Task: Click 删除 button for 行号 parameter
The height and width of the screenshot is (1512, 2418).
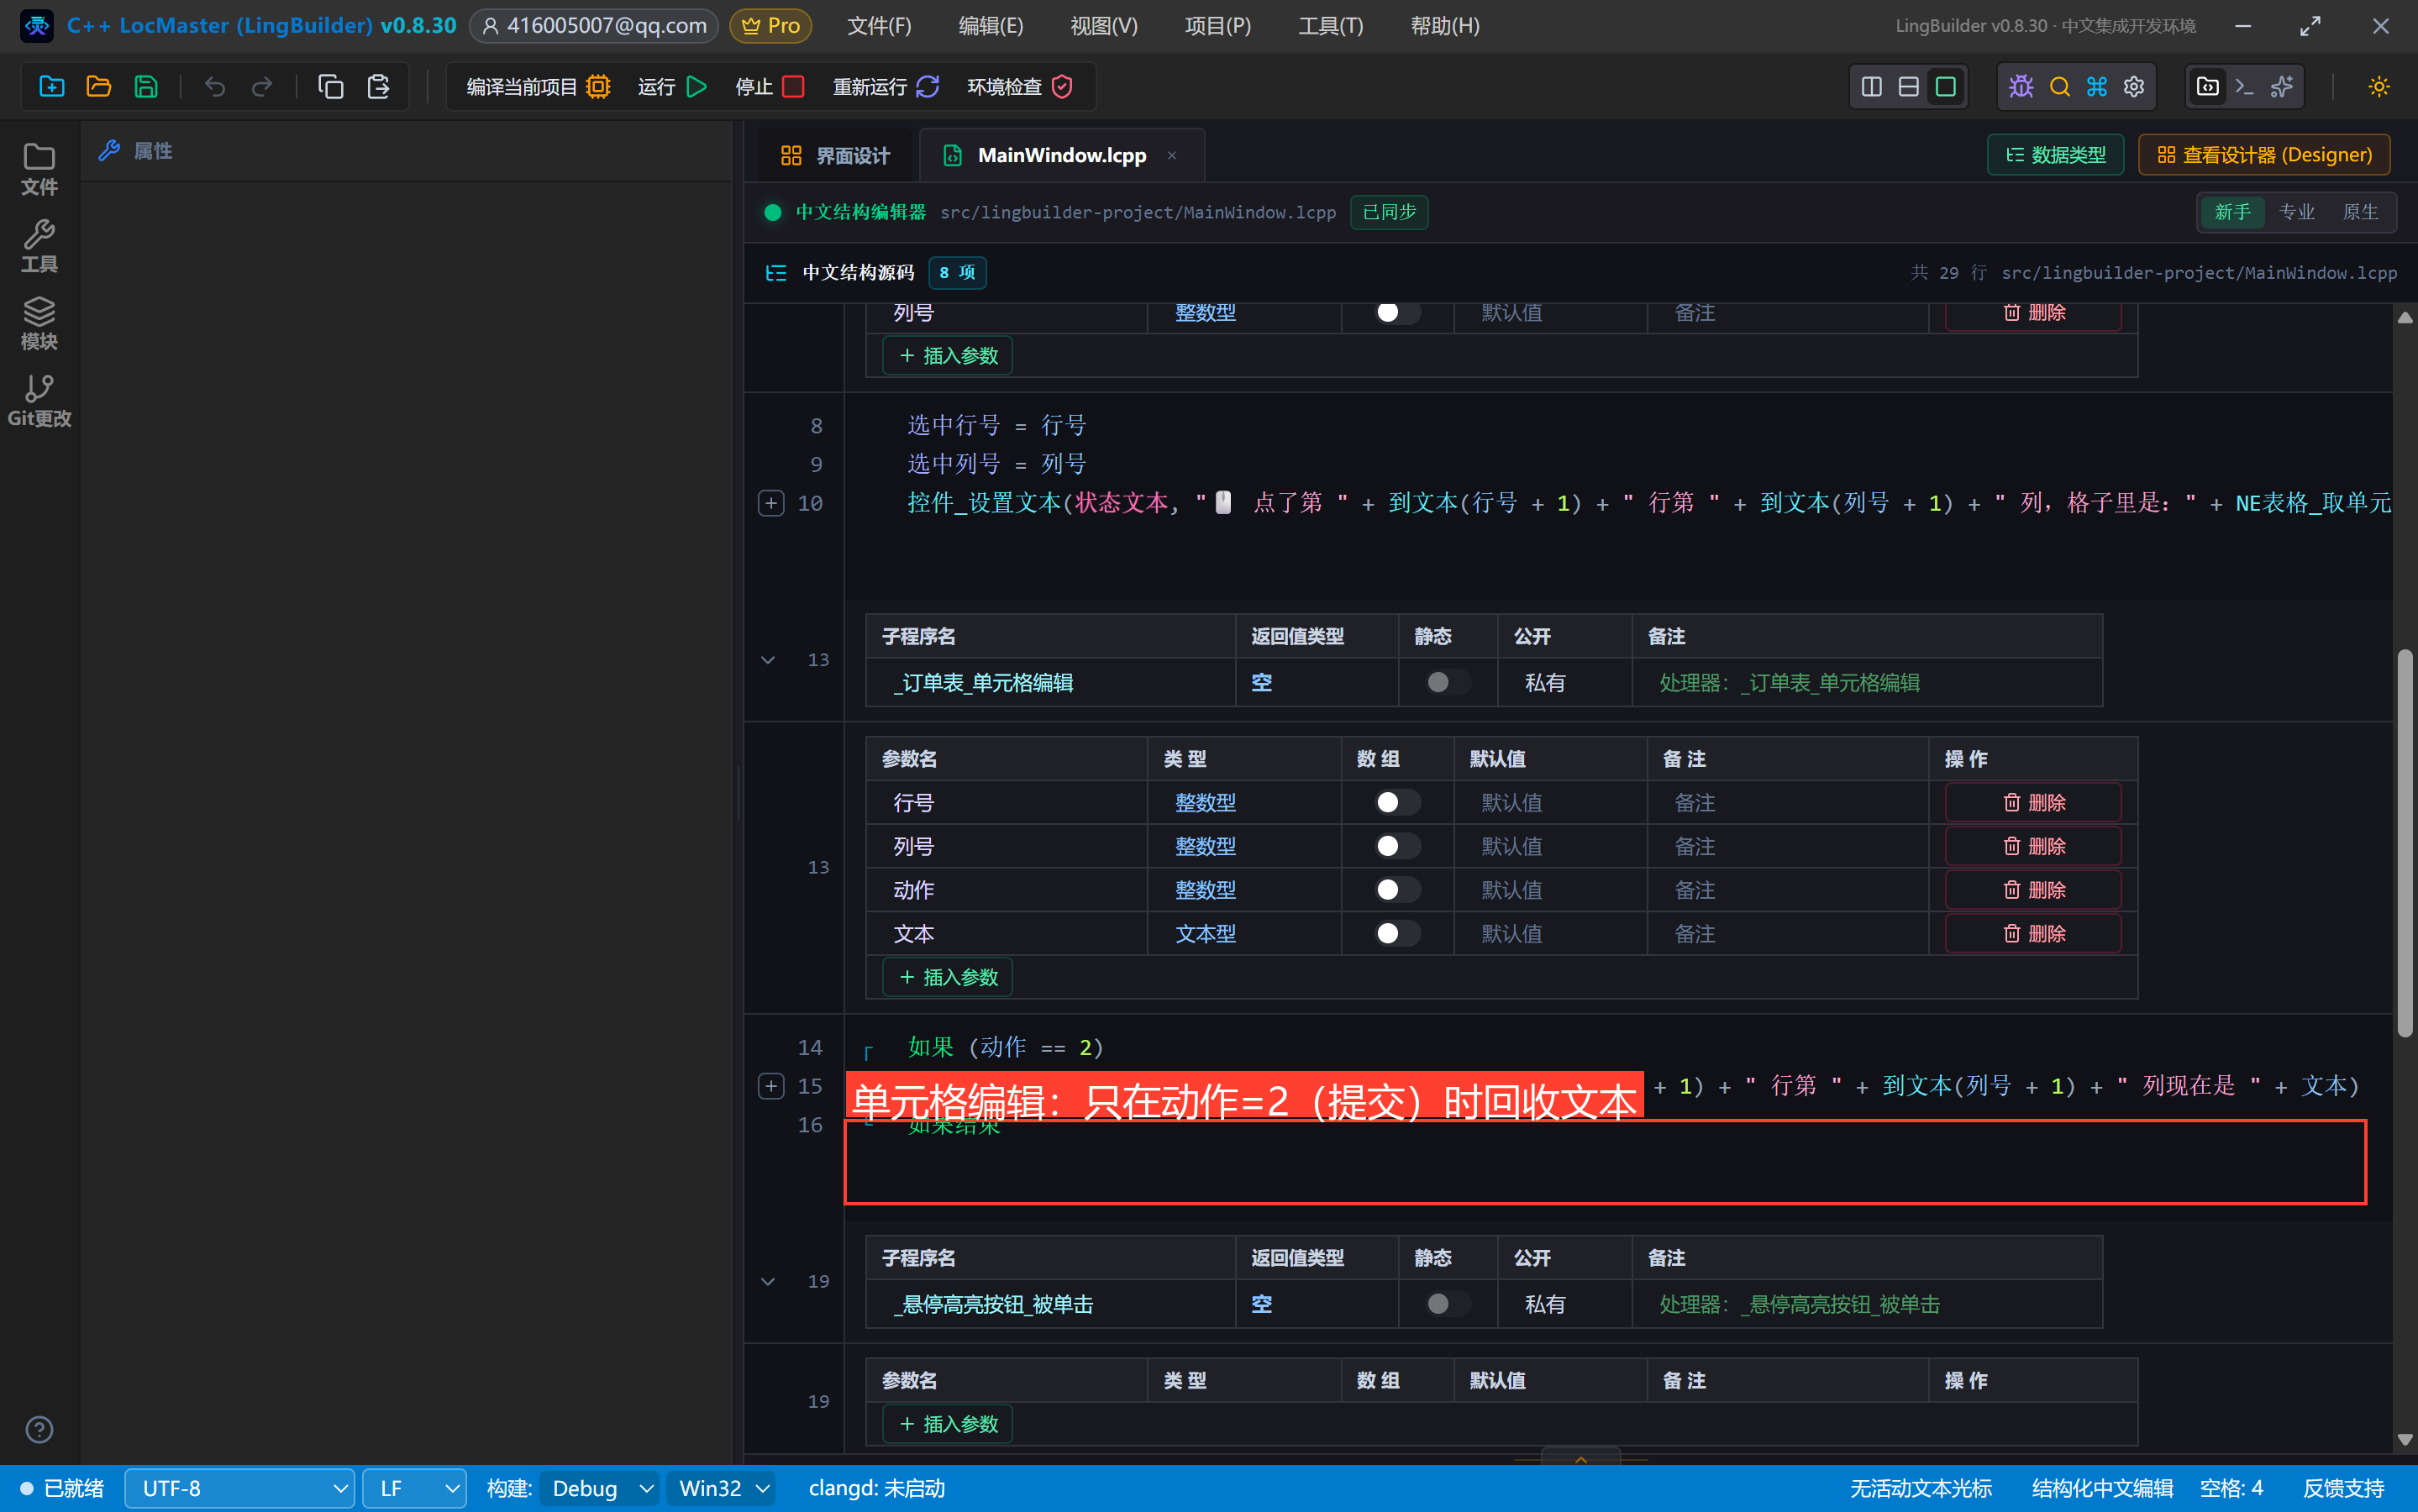Action: point(2032,803)
